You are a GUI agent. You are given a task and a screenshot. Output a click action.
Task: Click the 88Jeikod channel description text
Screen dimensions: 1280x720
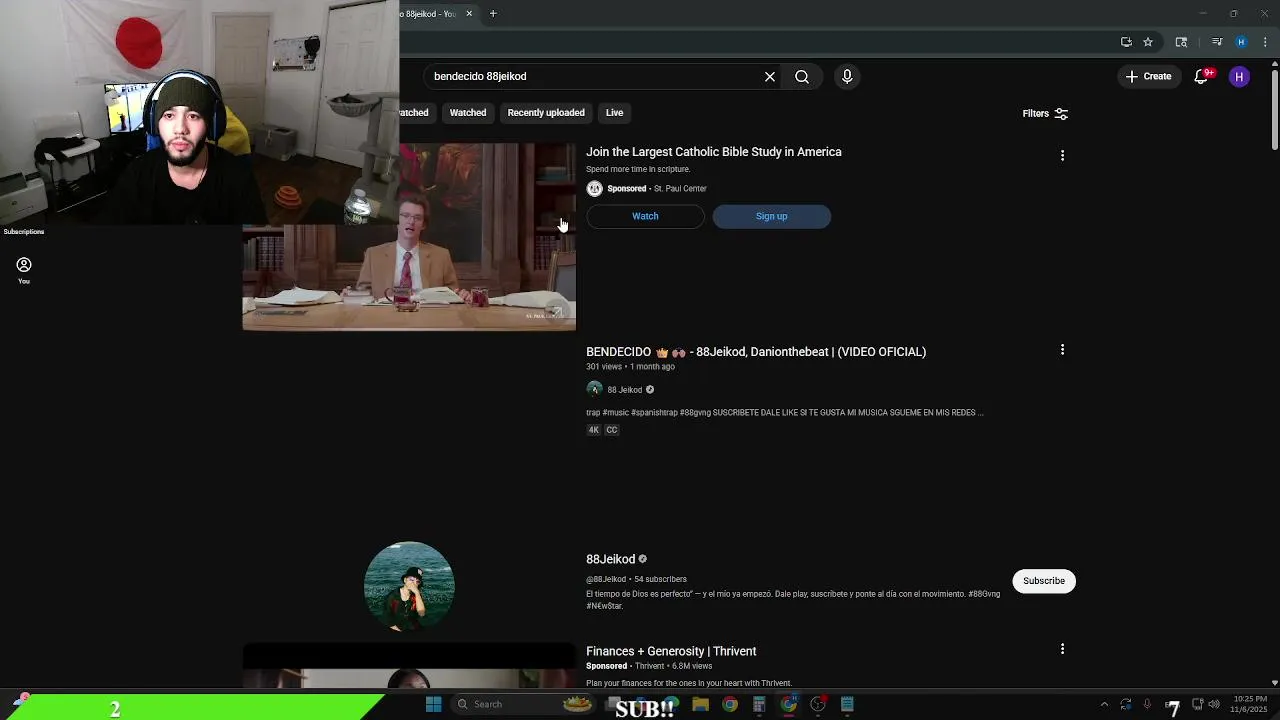click(x=793, y=600)
